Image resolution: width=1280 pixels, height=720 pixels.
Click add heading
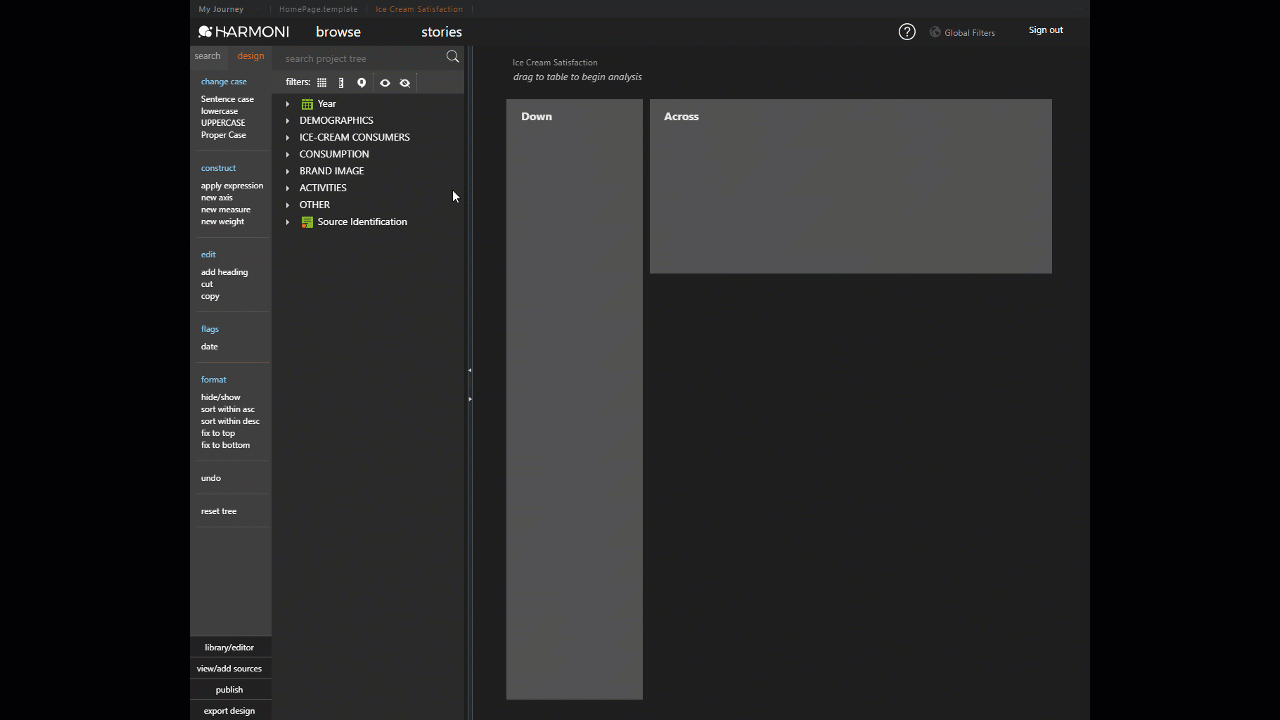tap(224, 272)
